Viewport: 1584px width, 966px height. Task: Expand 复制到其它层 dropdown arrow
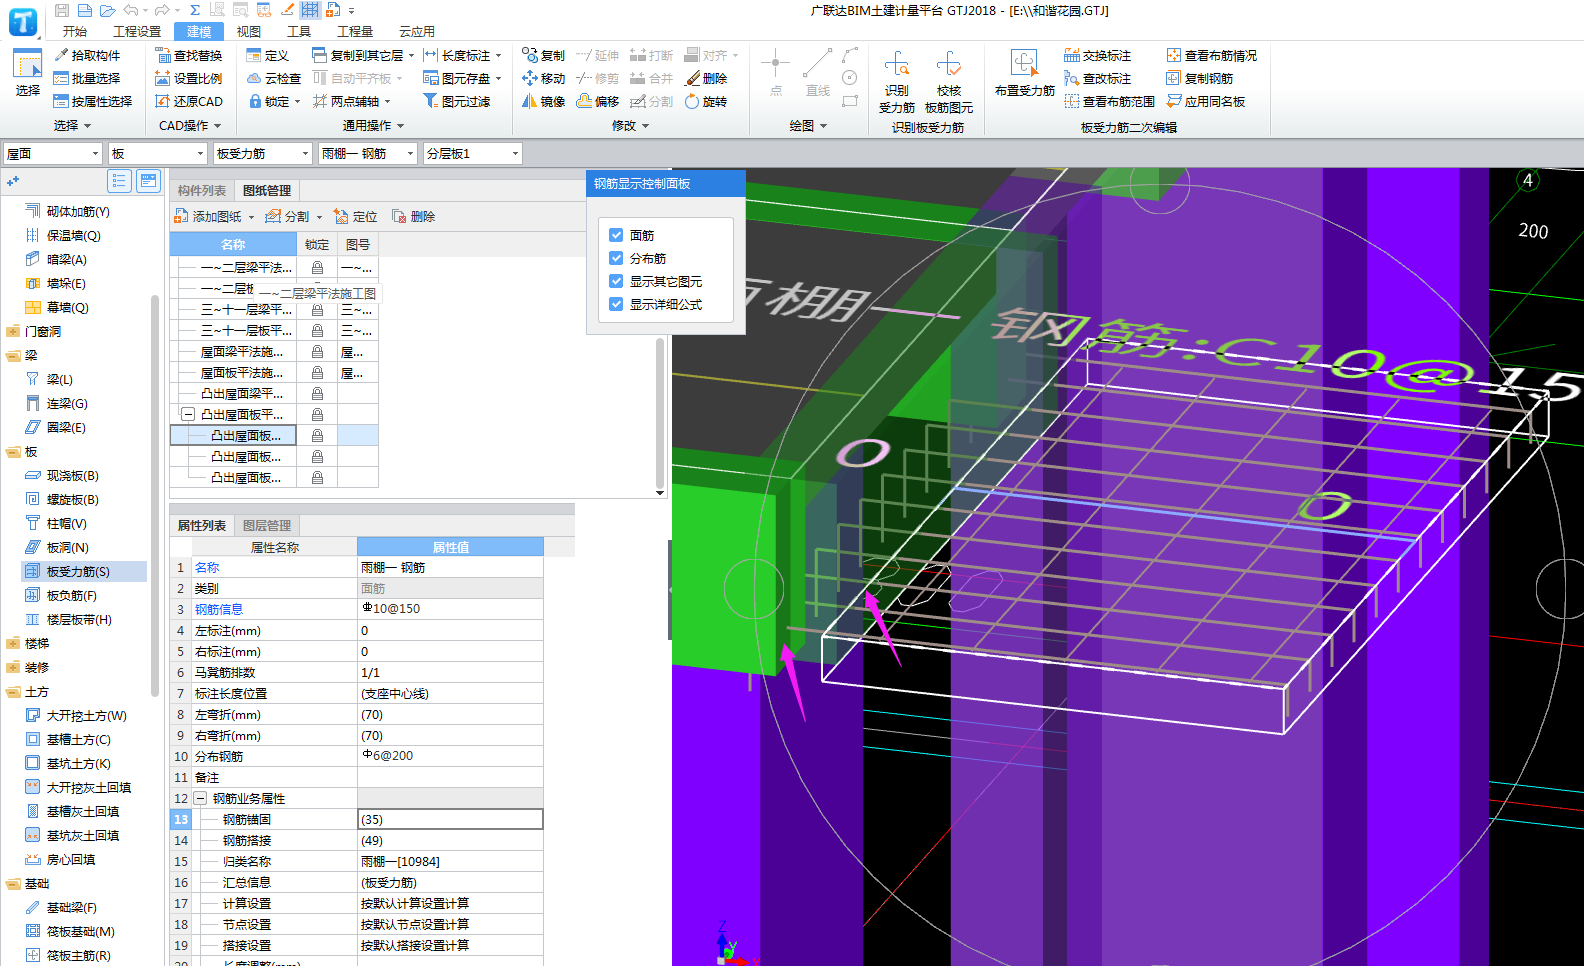[411, 56]
